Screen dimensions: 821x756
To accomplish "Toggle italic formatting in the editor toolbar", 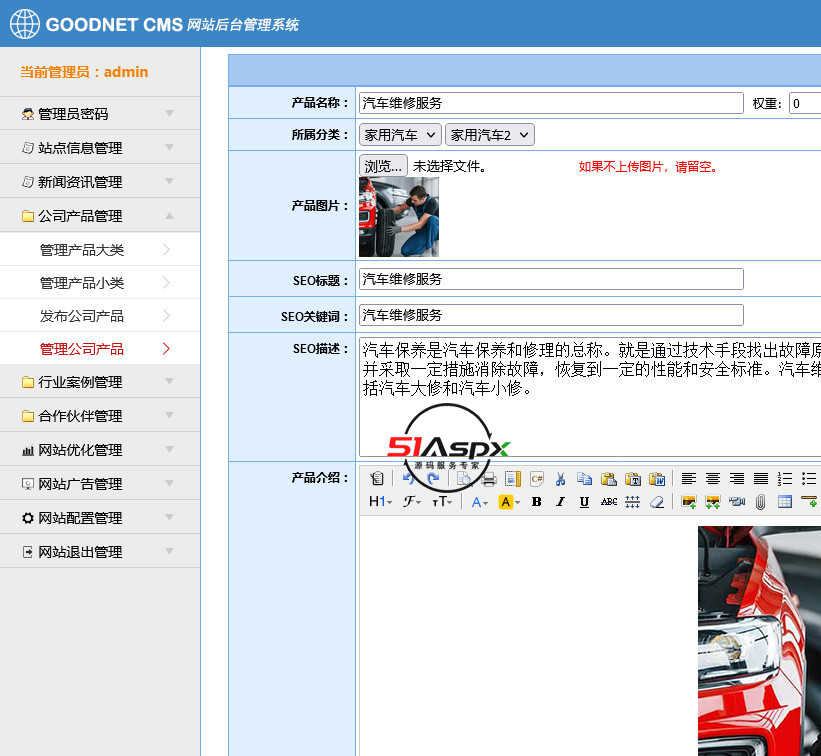I will (x=559, y=503).
